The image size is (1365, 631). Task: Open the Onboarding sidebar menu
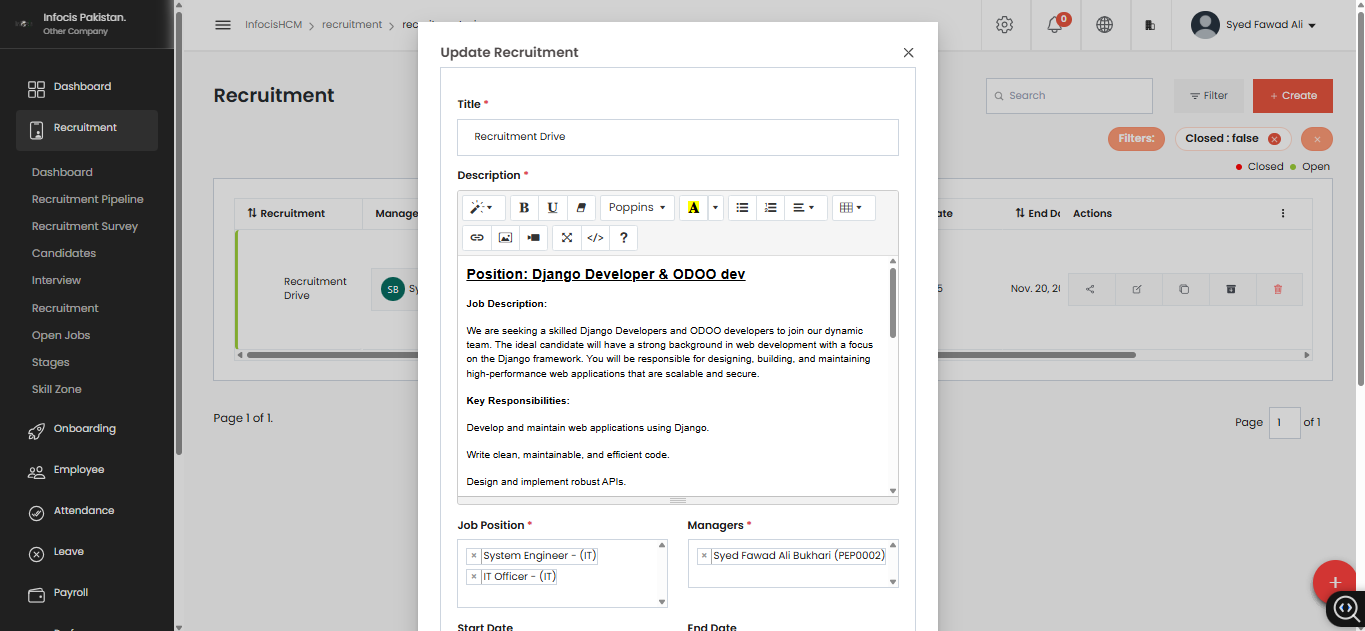pos(84,429)
